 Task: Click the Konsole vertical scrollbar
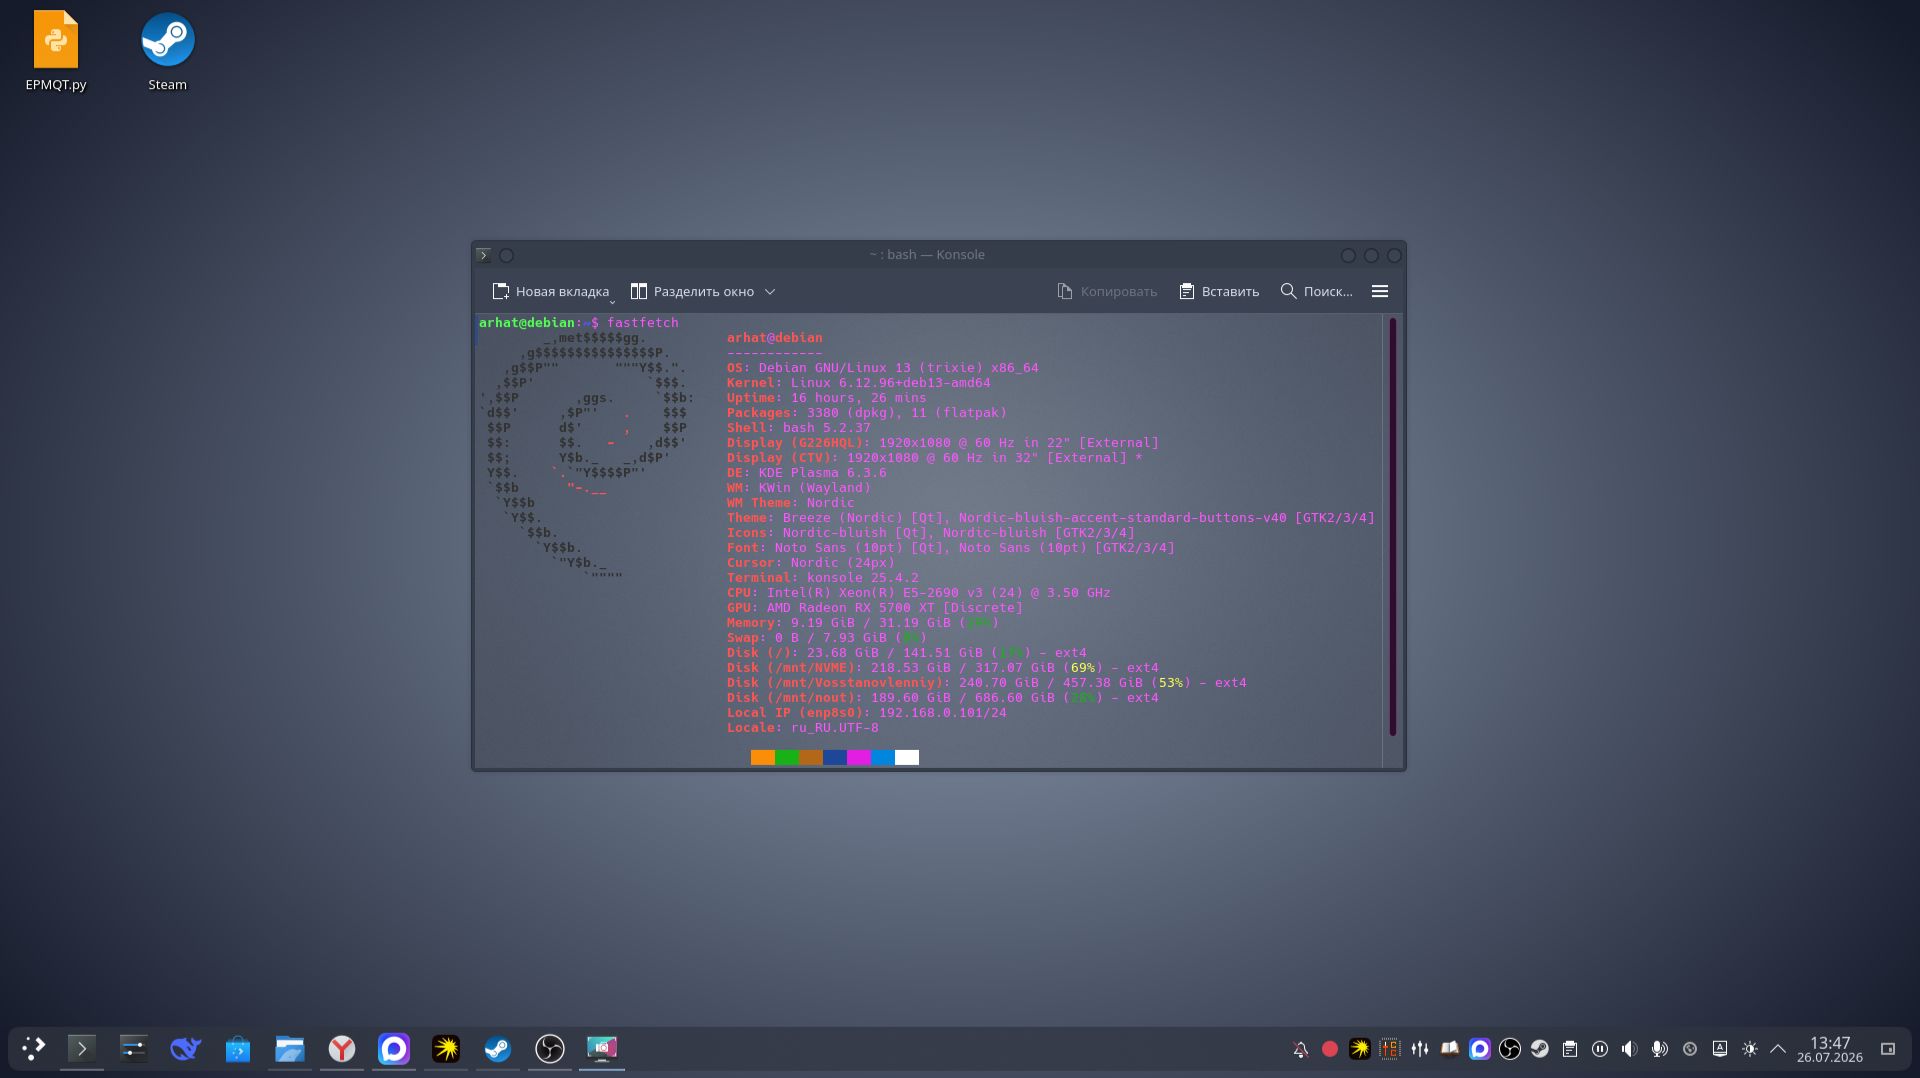[x=1392, y=527]
